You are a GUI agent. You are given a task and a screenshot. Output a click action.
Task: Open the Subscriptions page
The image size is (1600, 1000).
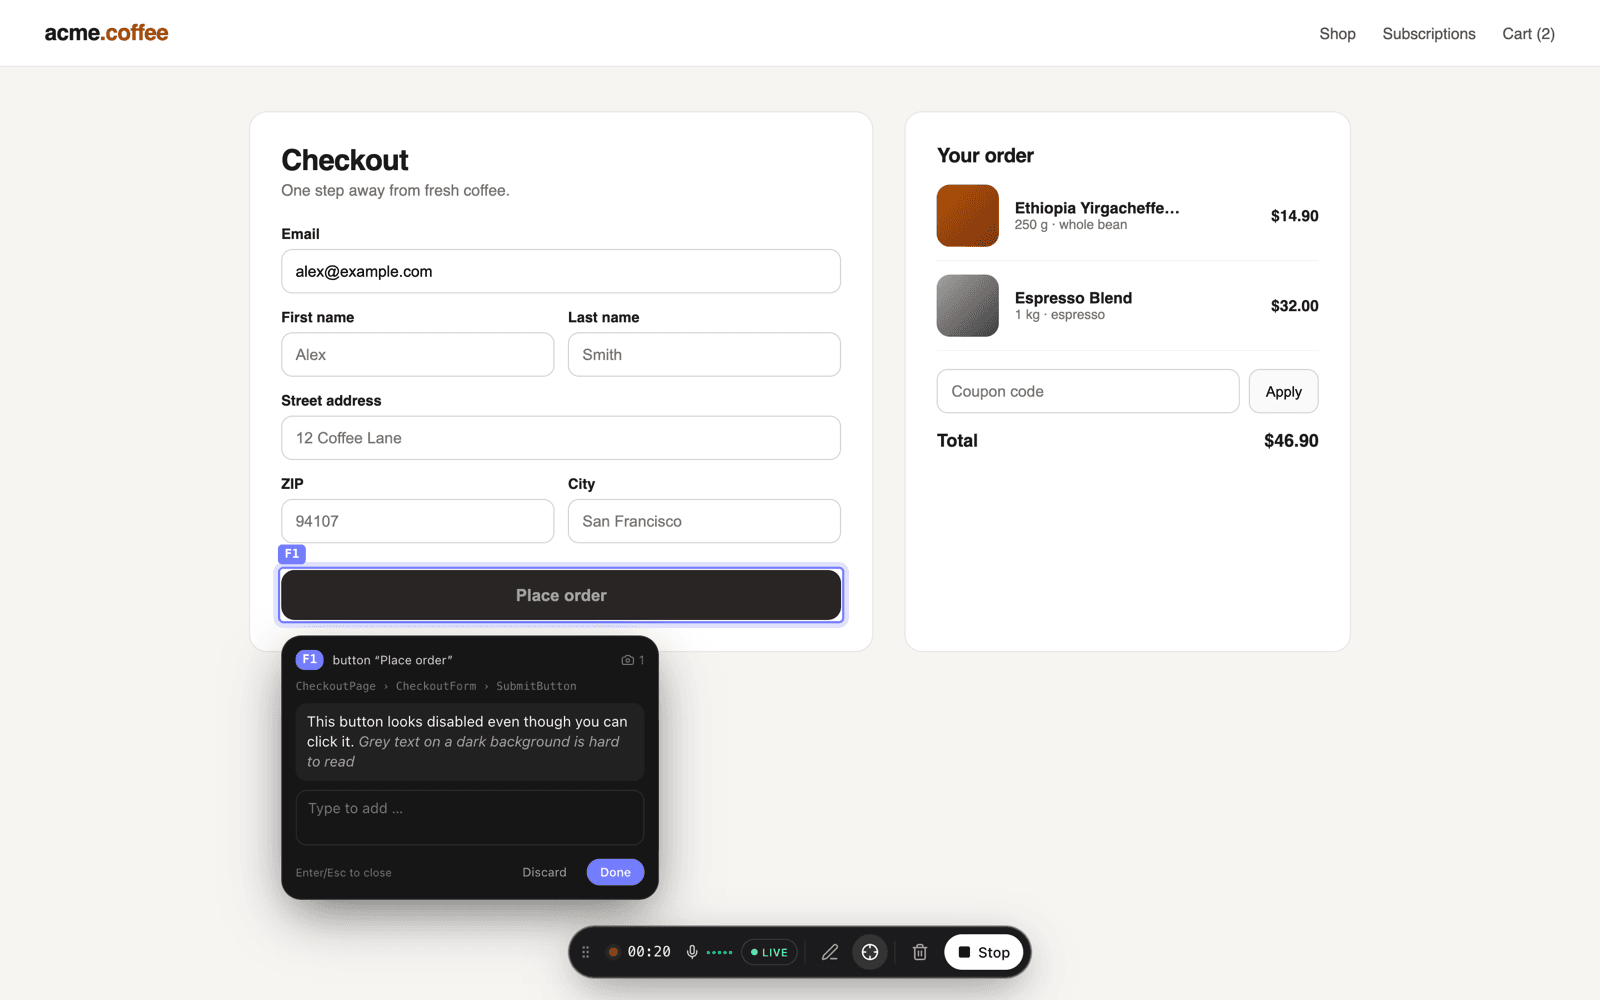1429,34
